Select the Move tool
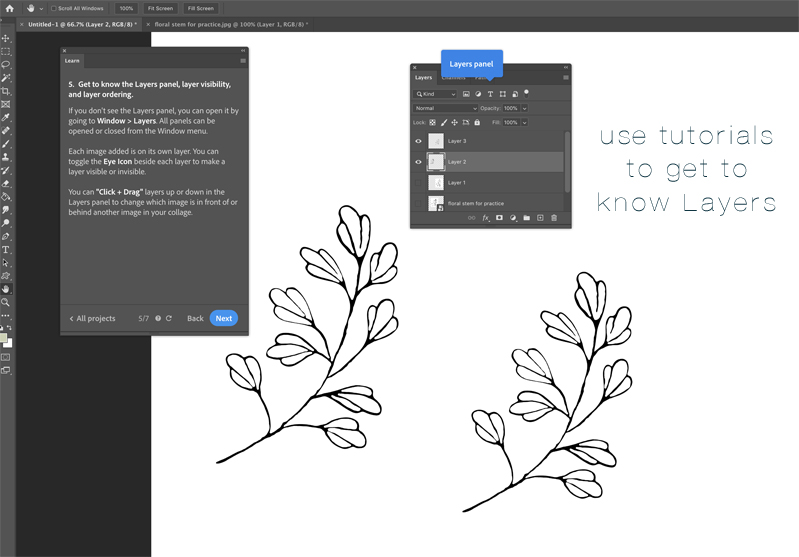The height and width of the screenshot is (557, 799). tap(6, 38)
